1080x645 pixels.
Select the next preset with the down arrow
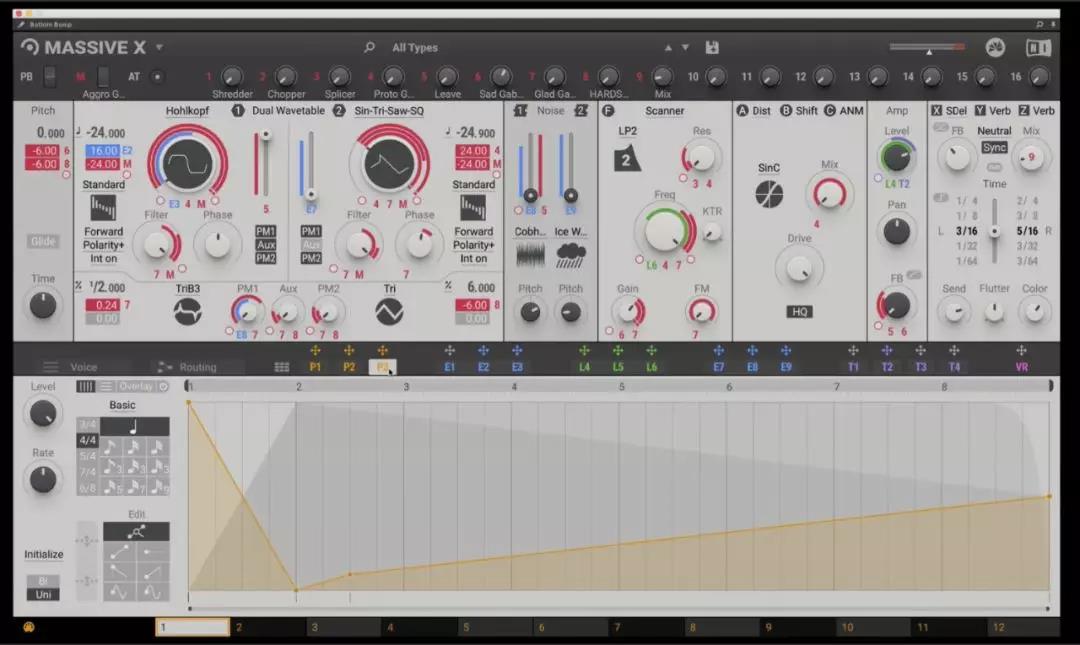point(685,48)
